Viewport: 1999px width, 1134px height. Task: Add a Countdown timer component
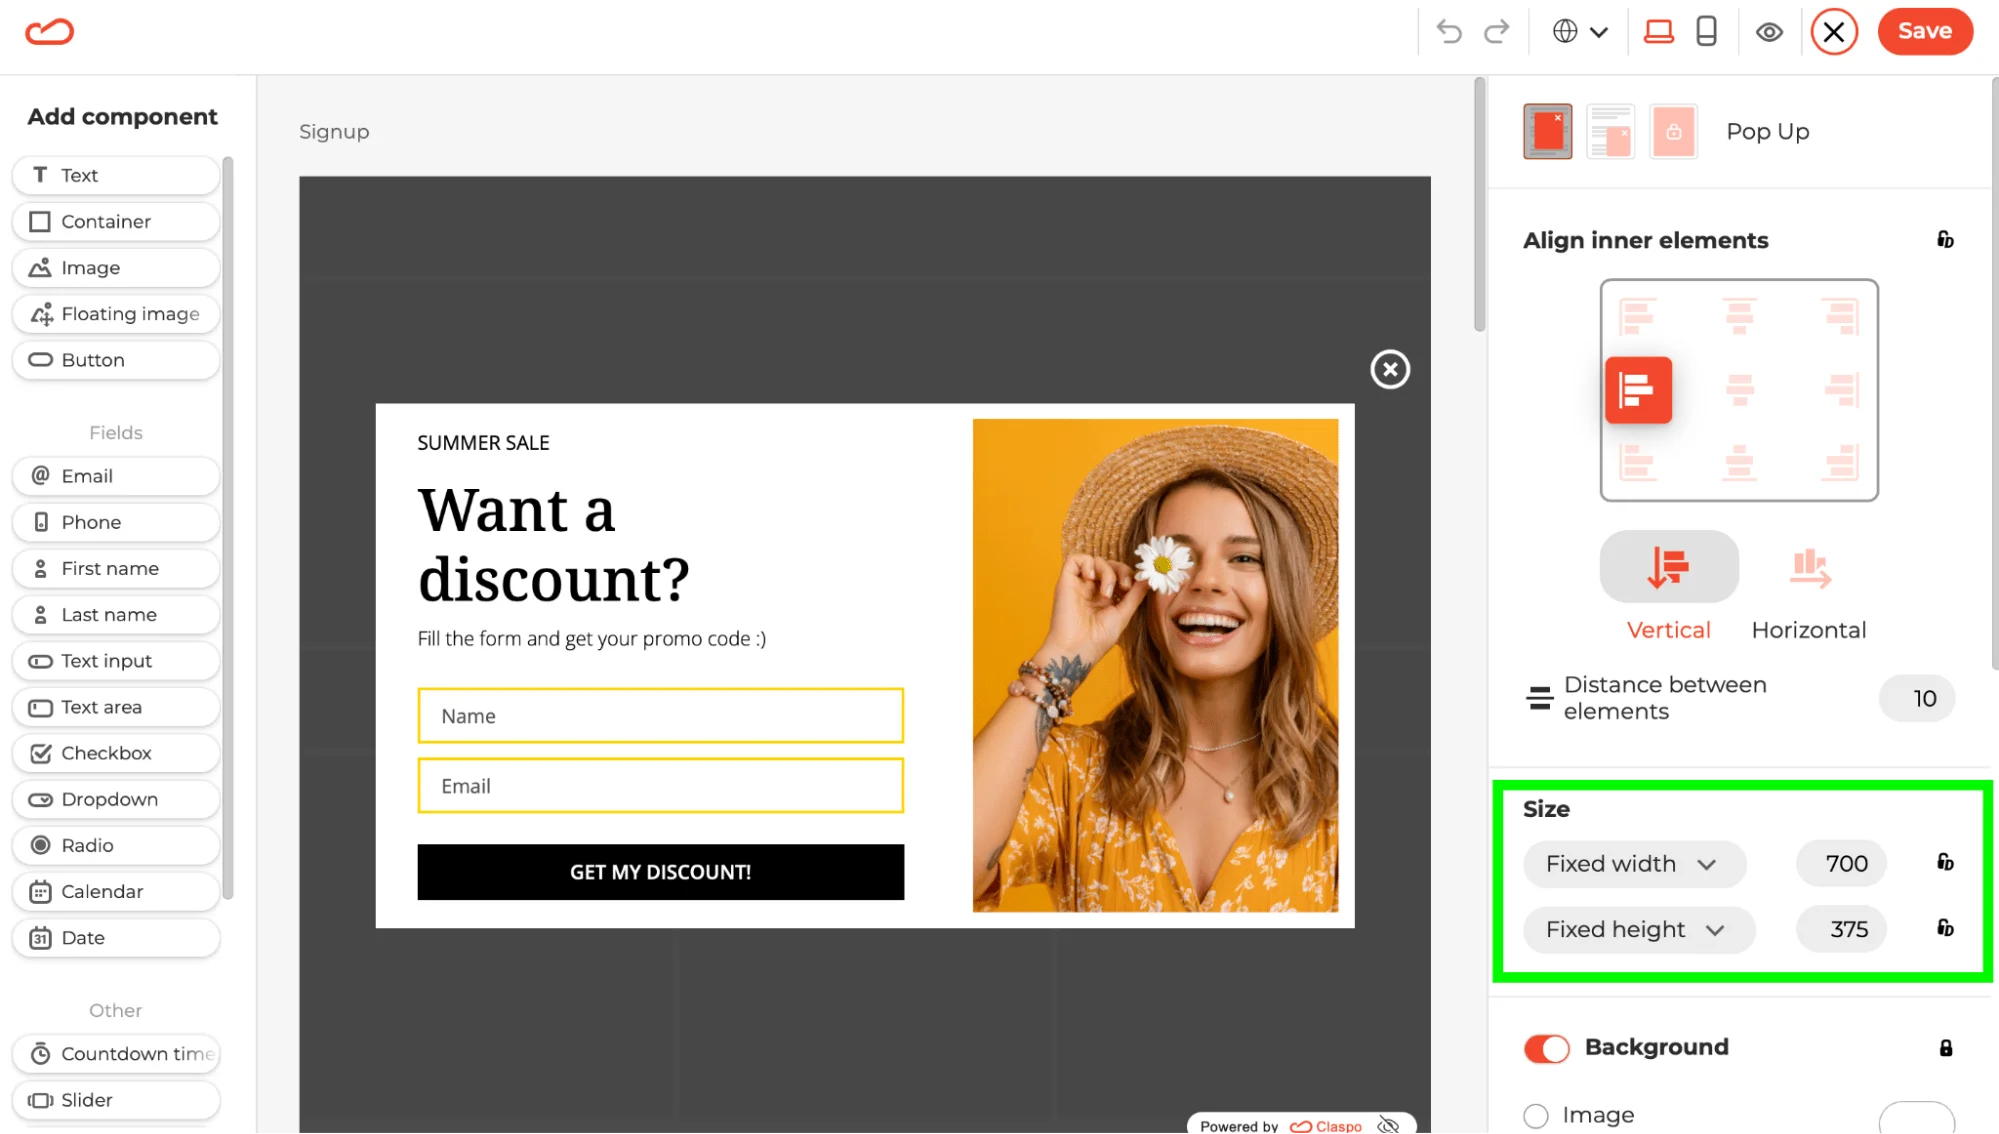pyautogui.click(x=116, y=1053)
